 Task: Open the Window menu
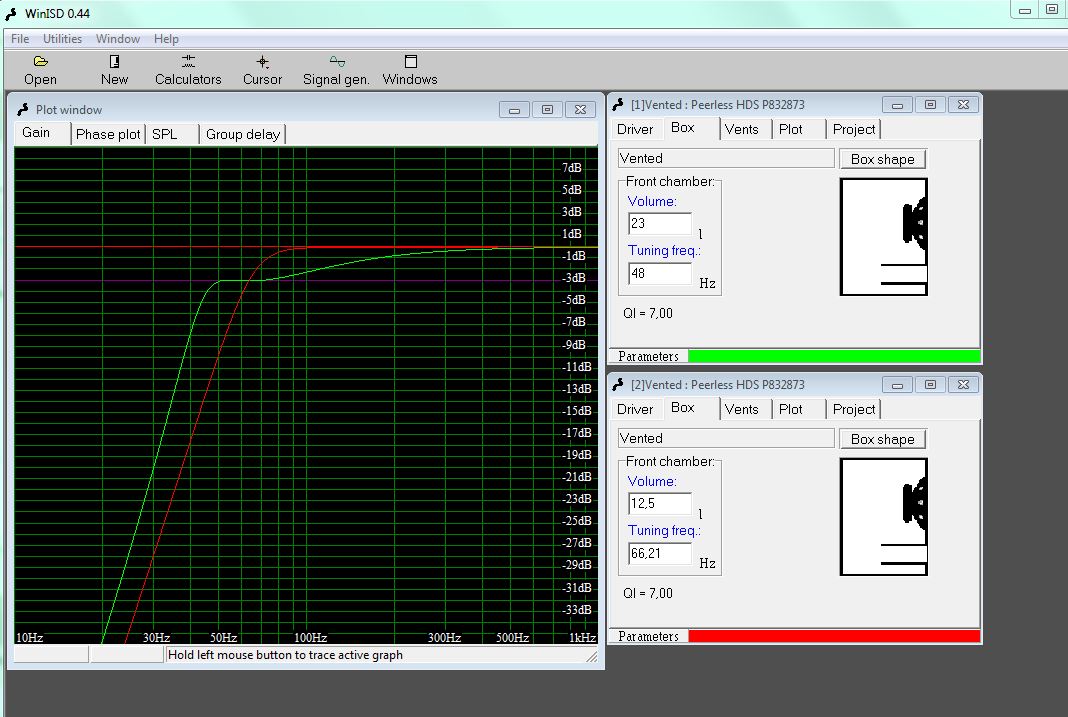(118, 39)
